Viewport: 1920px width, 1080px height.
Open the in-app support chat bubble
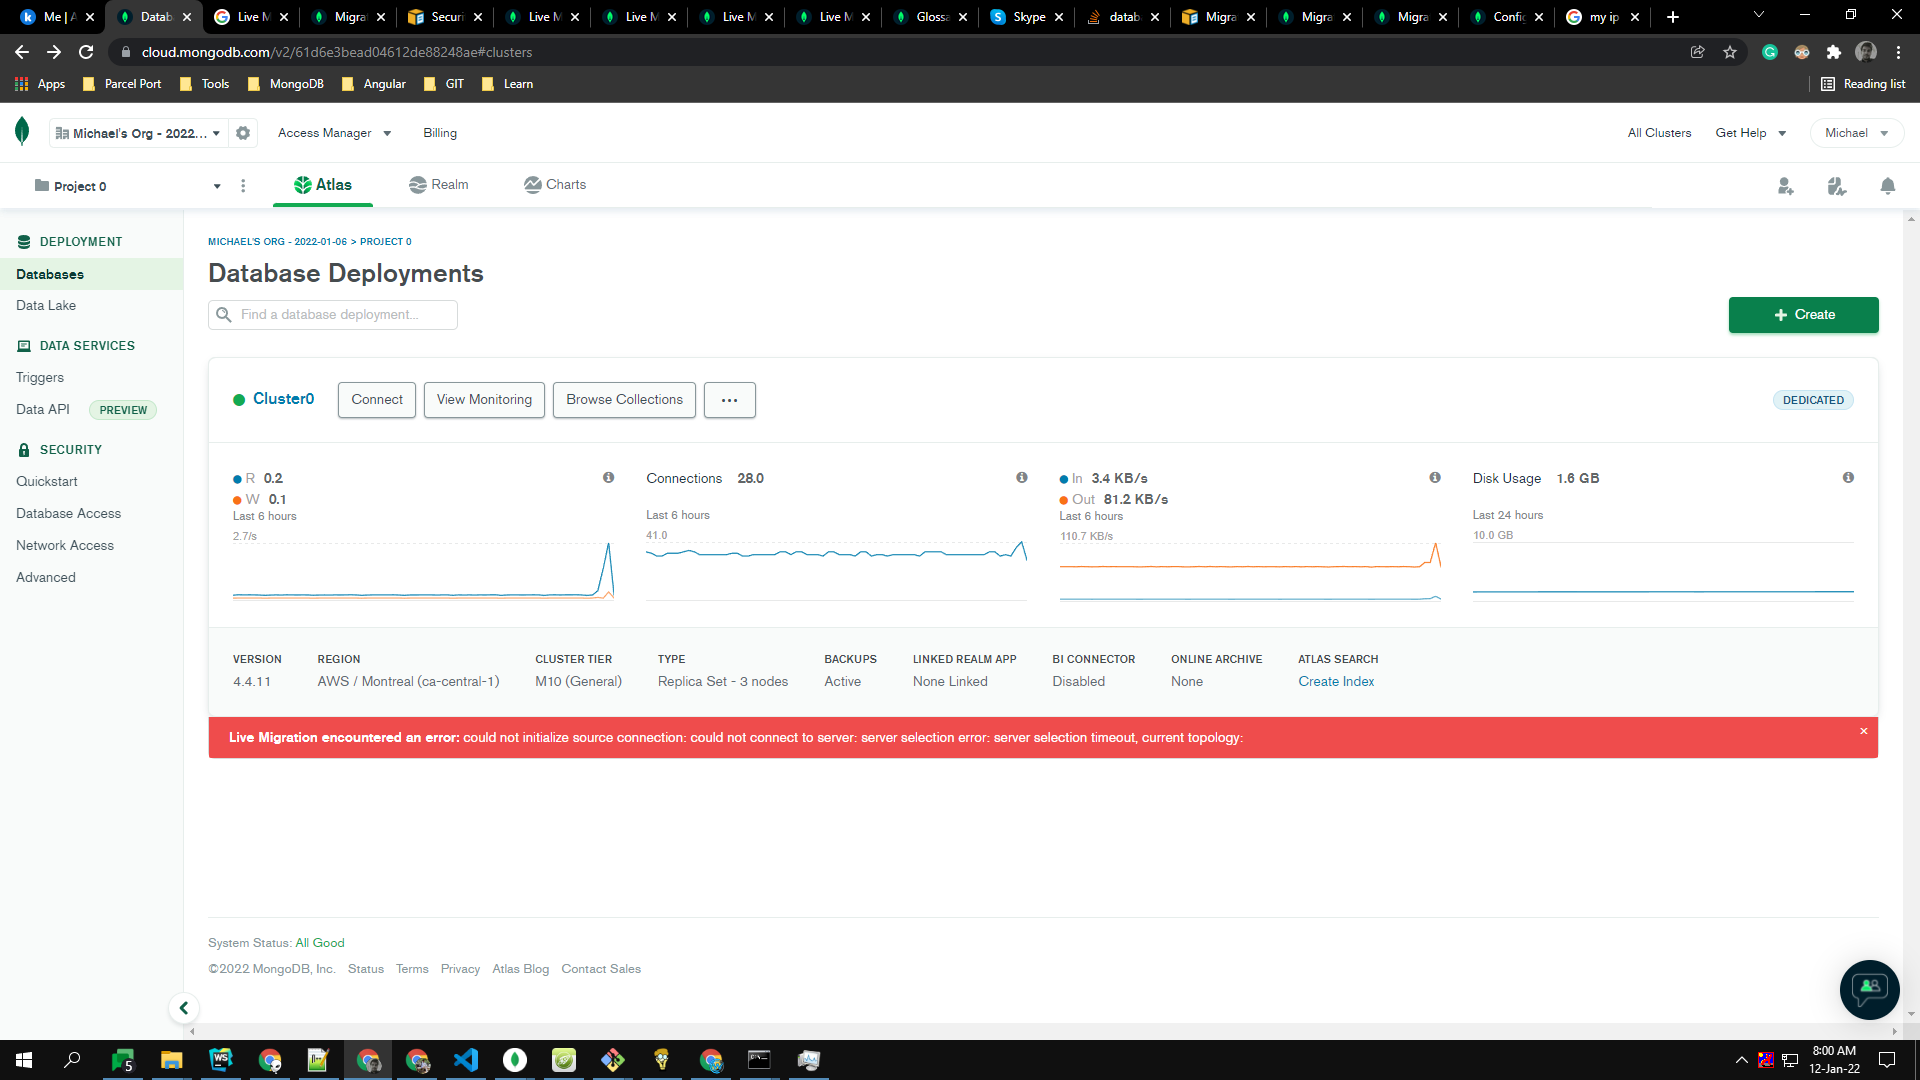click(x=1869, y=989)
